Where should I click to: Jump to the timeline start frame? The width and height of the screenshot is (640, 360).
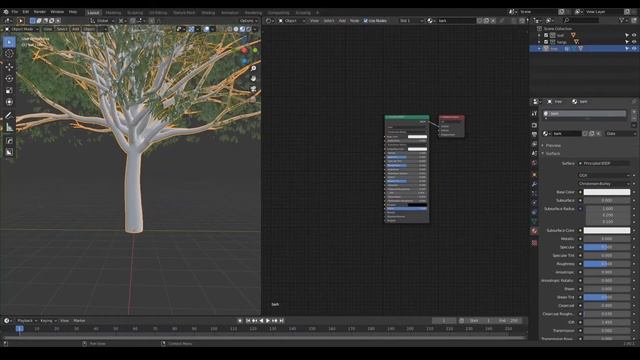pos(248,321)
